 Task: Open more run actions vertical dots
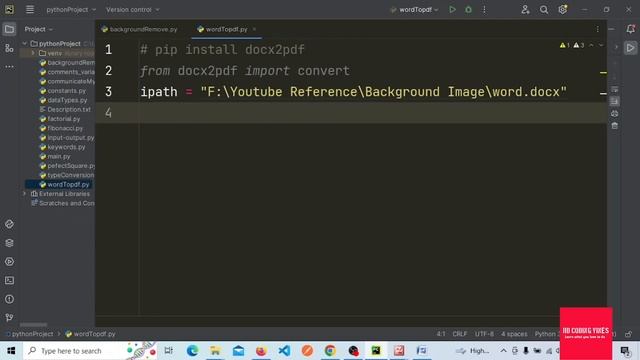pyautogui.click(x=484, y=9)
